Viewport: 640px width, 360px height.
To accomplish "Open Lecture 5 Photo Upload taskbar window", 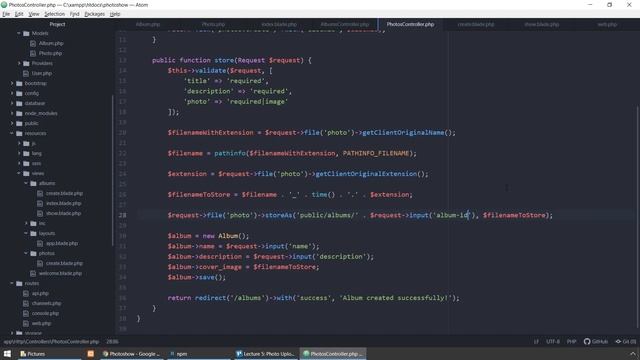I will coord(265,354).
